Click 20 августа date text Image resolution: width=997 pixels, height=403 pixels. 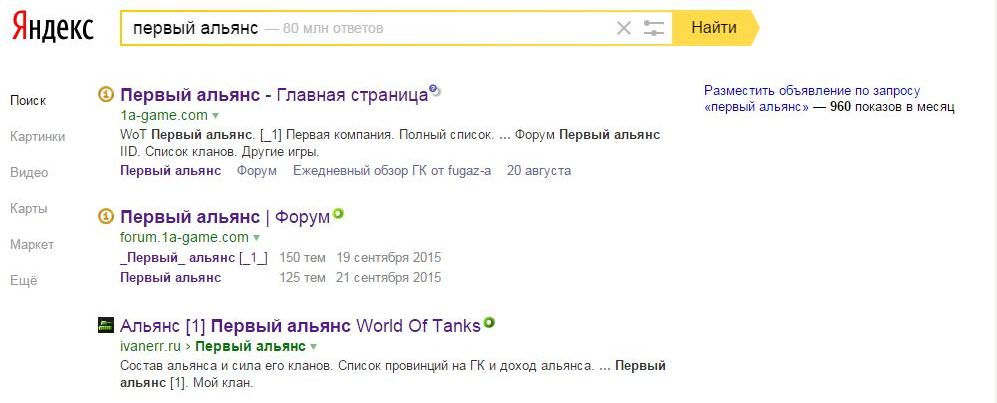539,170
